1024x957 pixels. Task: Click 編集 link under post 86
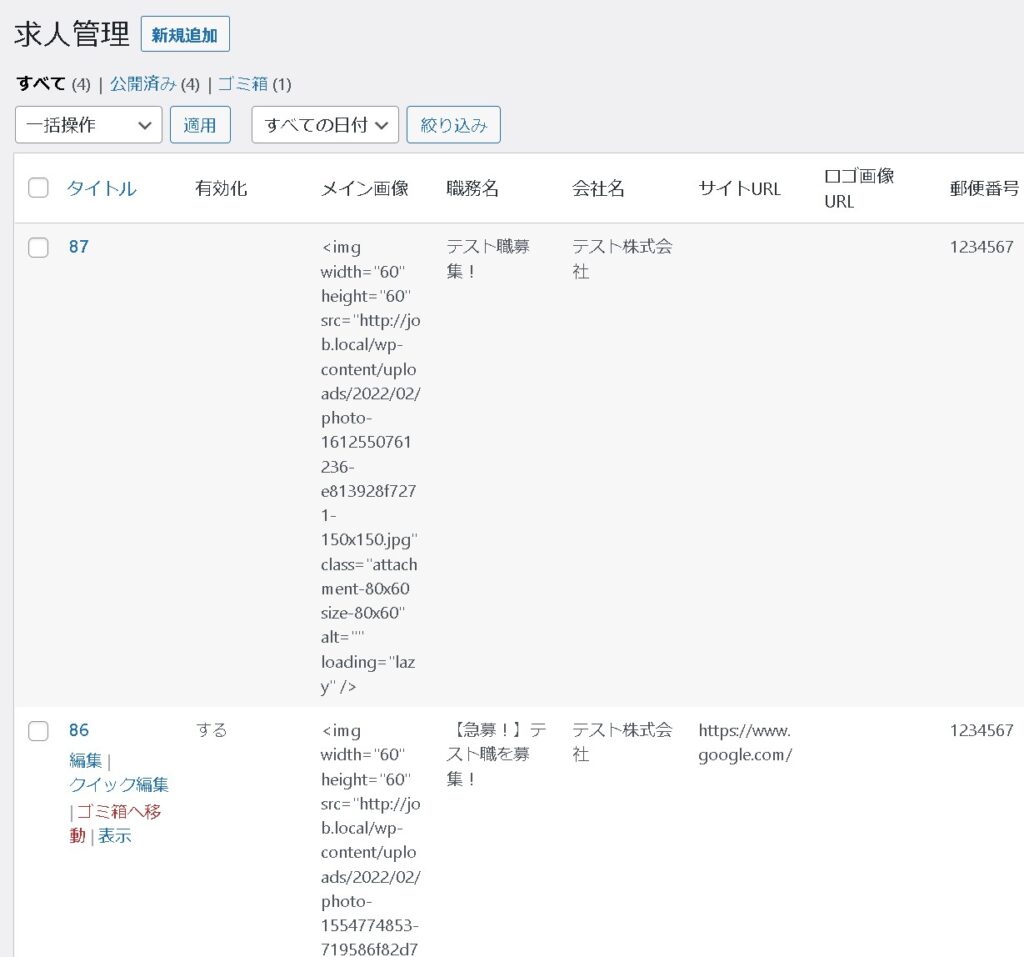pyautogui.click(x=85, y=761)
